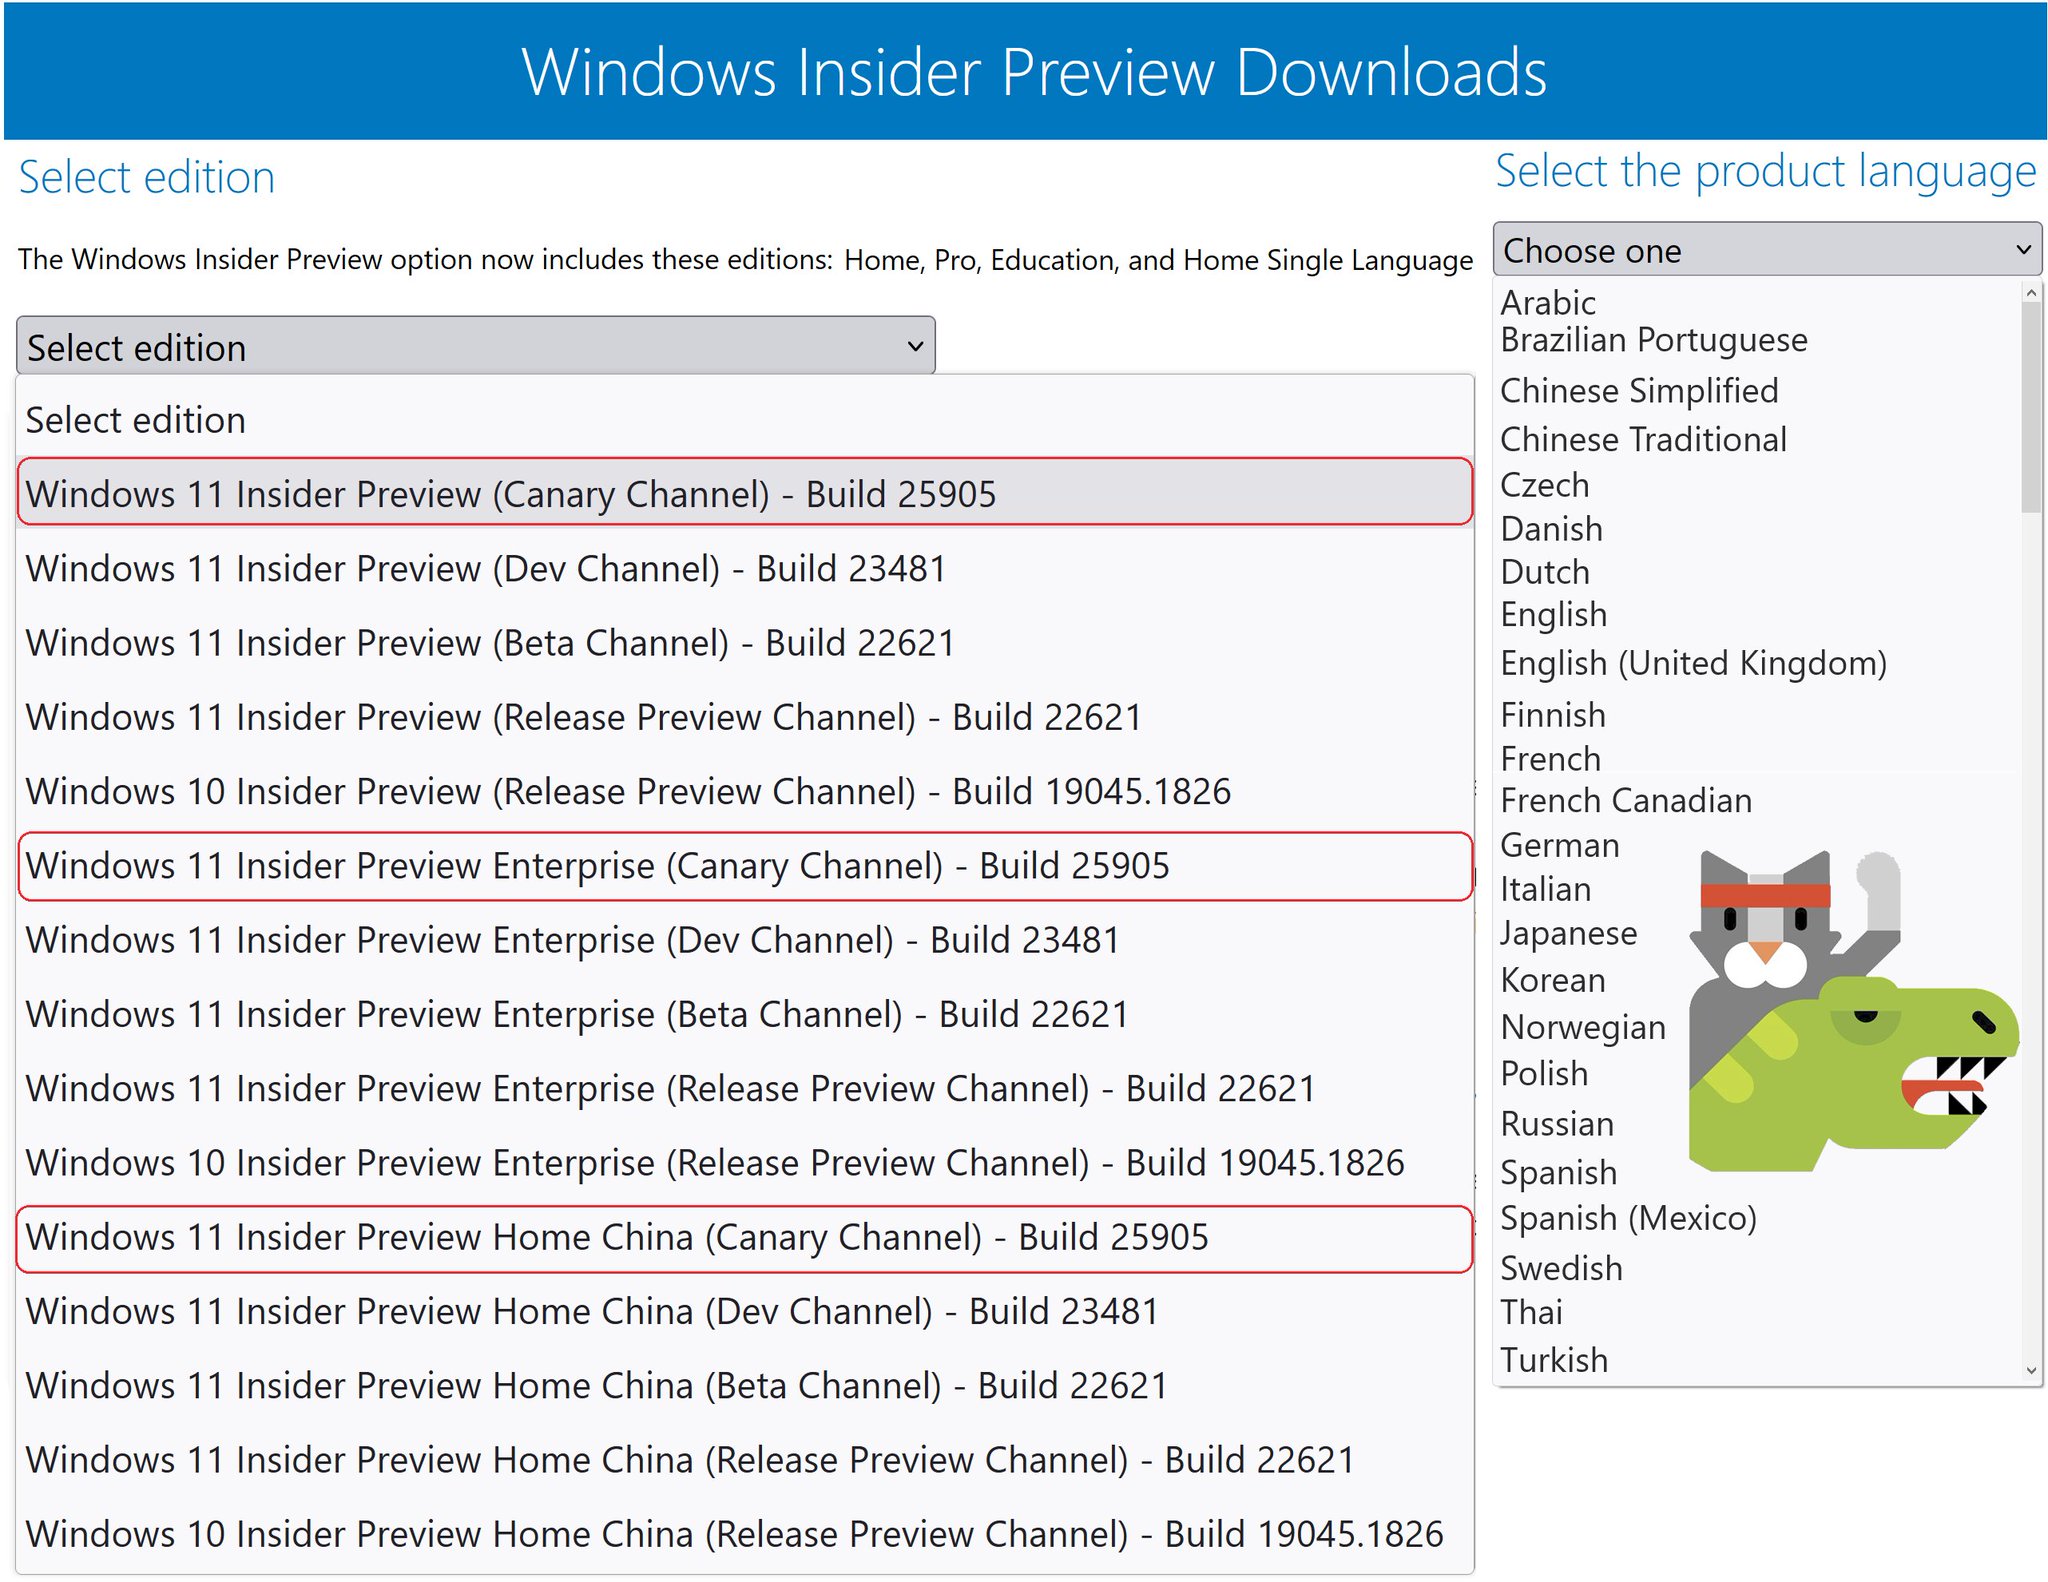2048x1582 pixels.
Task: Choose the 'Select edition' placeholder list option
Action: pyautogui.click(x=745, y=420)
